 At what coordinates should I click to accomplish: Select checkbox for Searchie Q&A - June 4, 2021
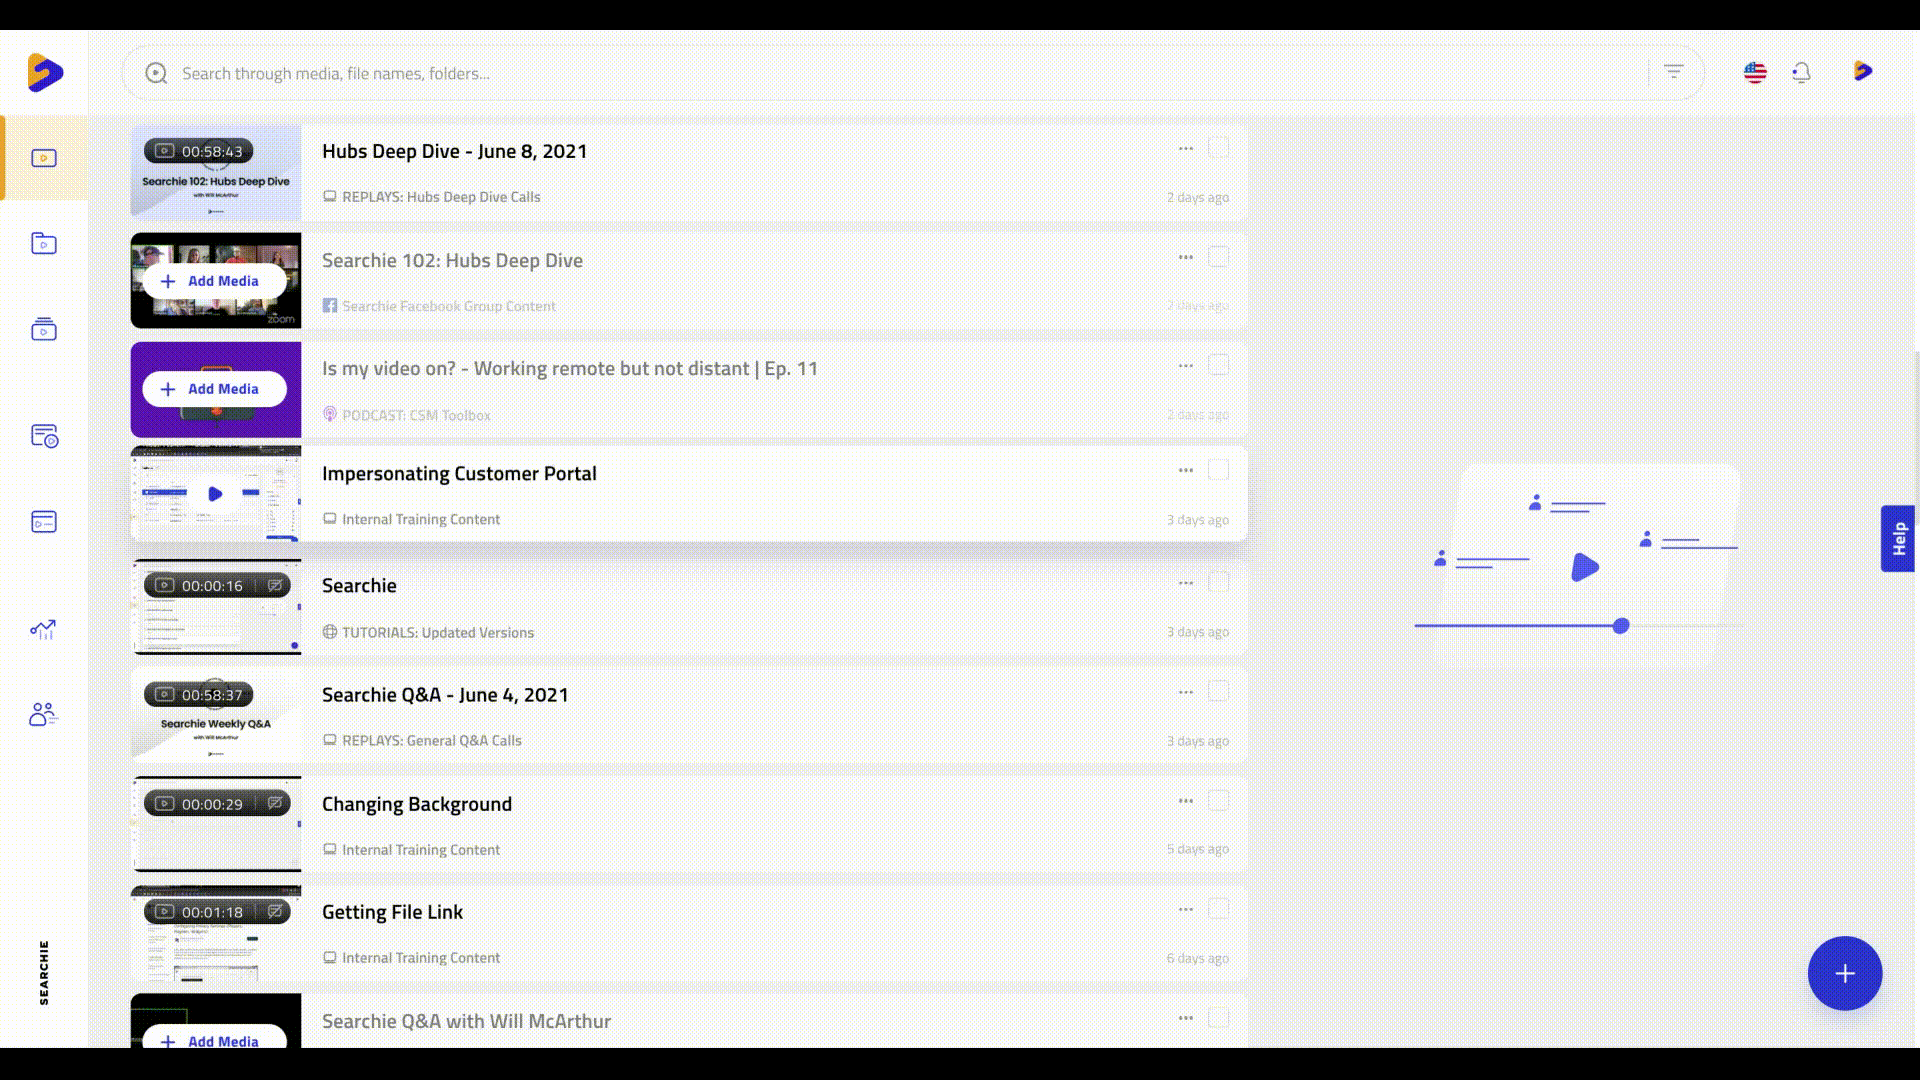pyautogui.click(x=1218, y=691)
